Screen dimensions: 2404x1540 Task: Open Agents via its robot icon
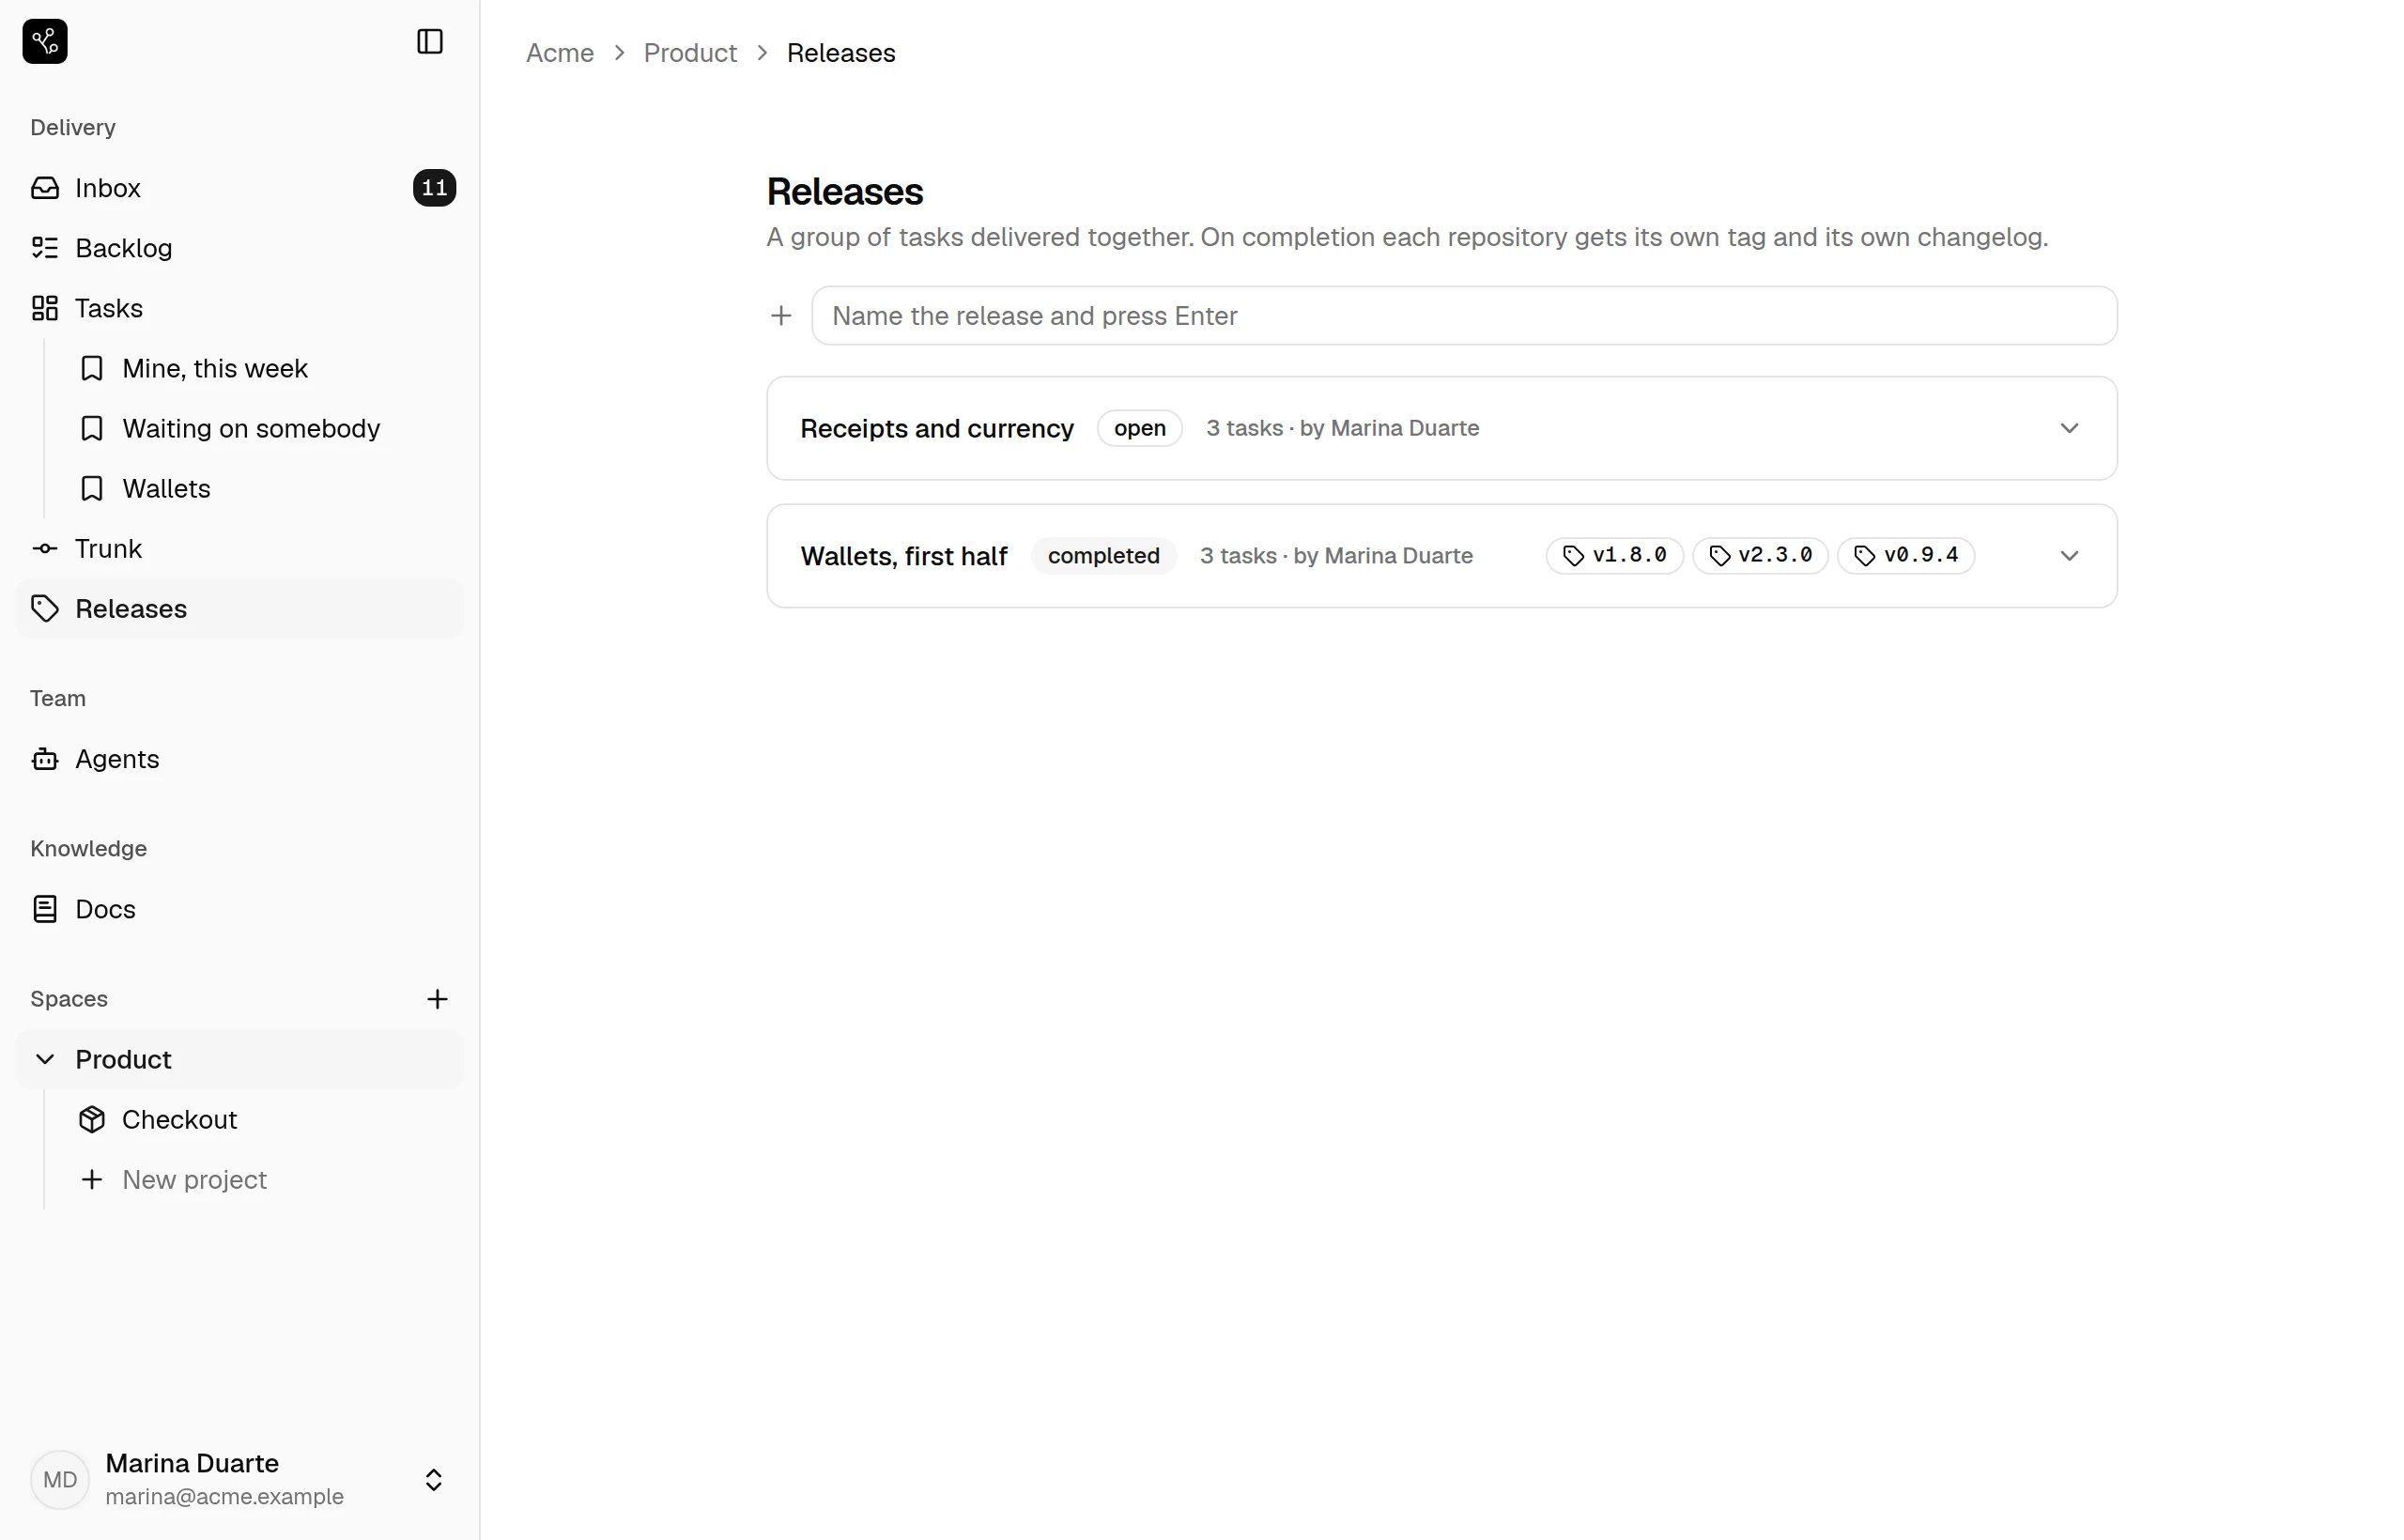[45, 759]
